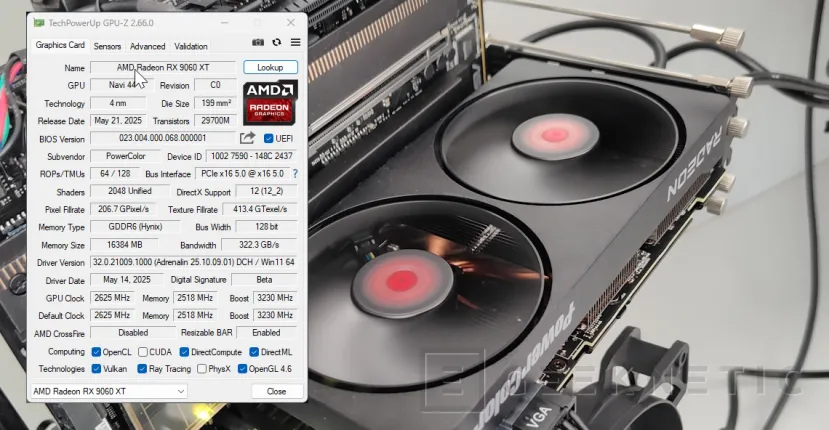Toggle the Ray Tracing checkbox
Viewport: 829px width, 430px height.
(x=142, y=369)
